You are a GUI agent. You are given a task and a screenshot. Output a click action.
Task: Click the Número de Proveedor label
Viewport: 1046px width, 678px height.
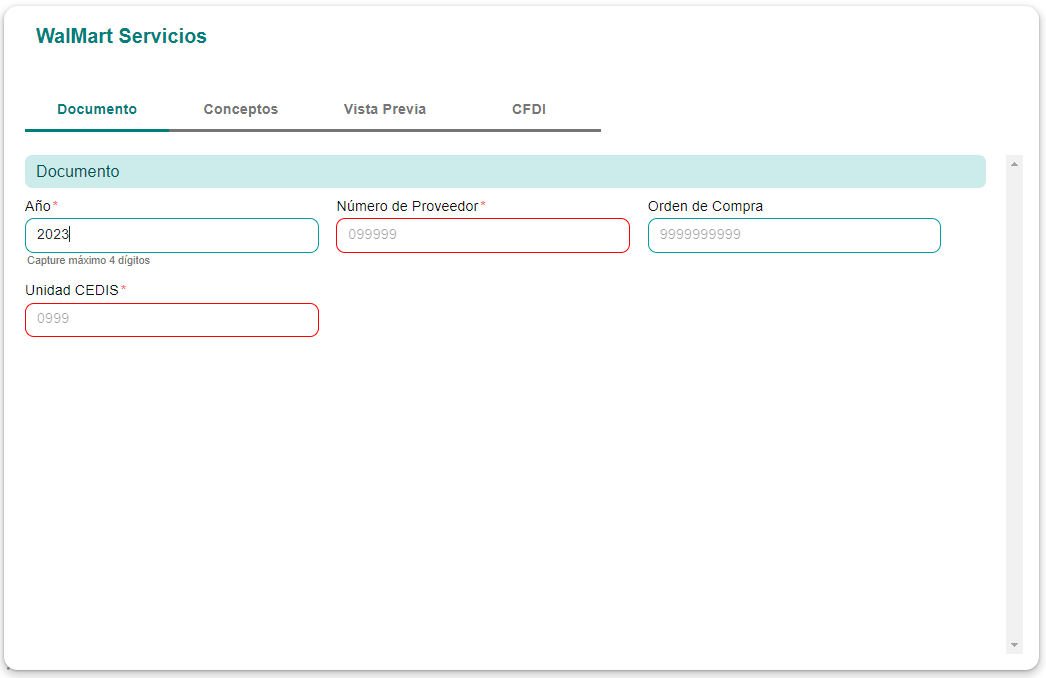[x=407, y=206]
